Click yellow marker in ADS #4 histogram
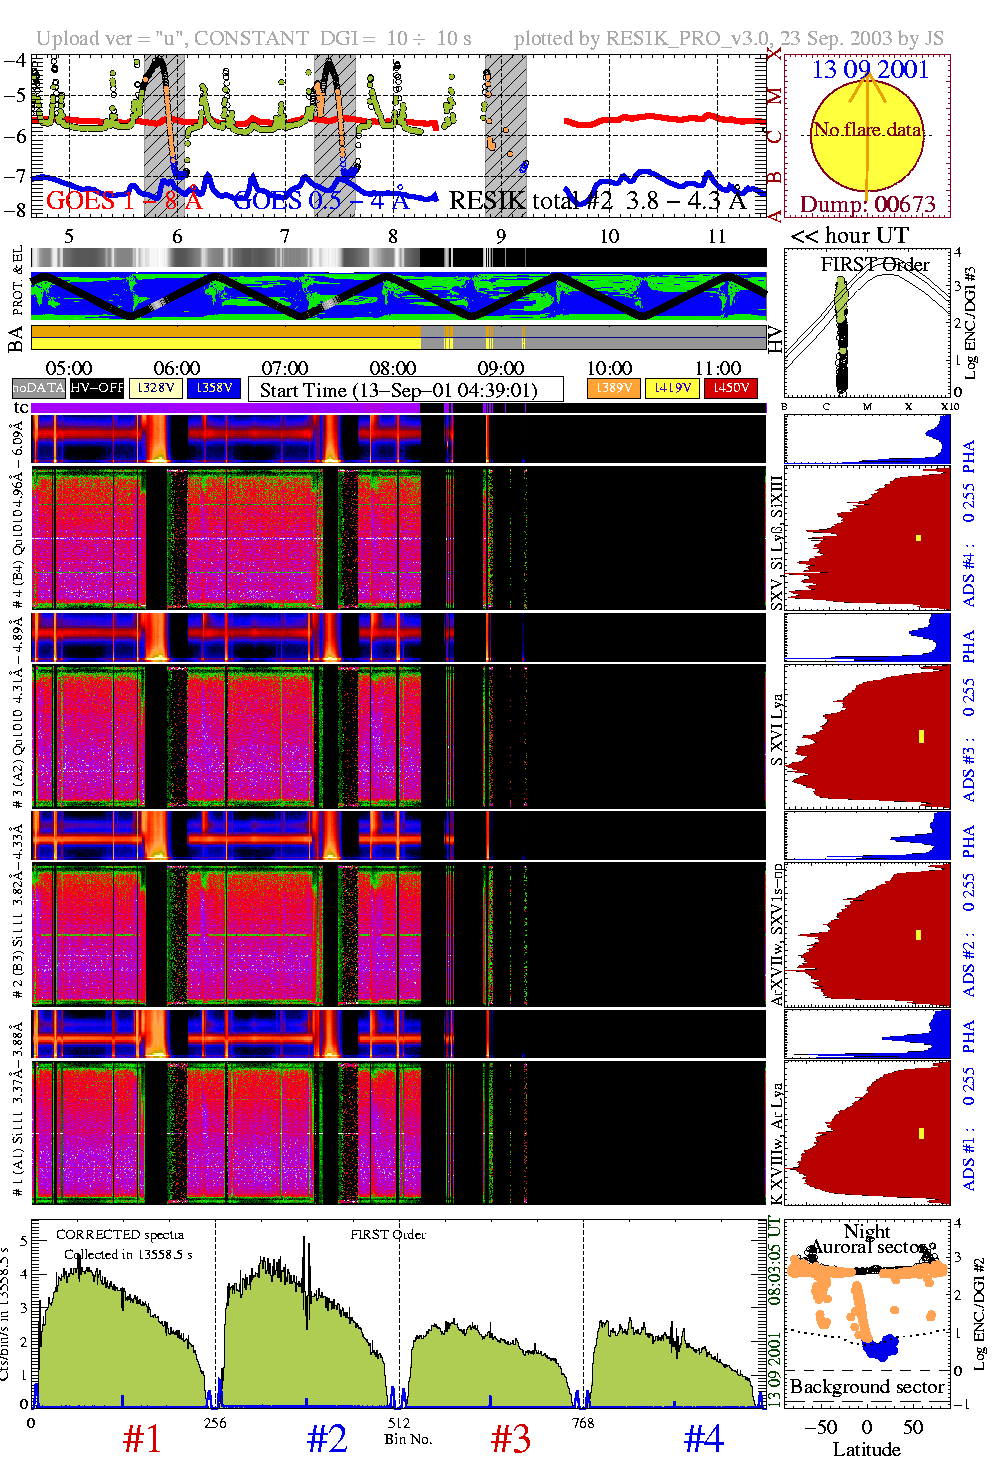This screenshot has width=1004, height=1477. 918,539
